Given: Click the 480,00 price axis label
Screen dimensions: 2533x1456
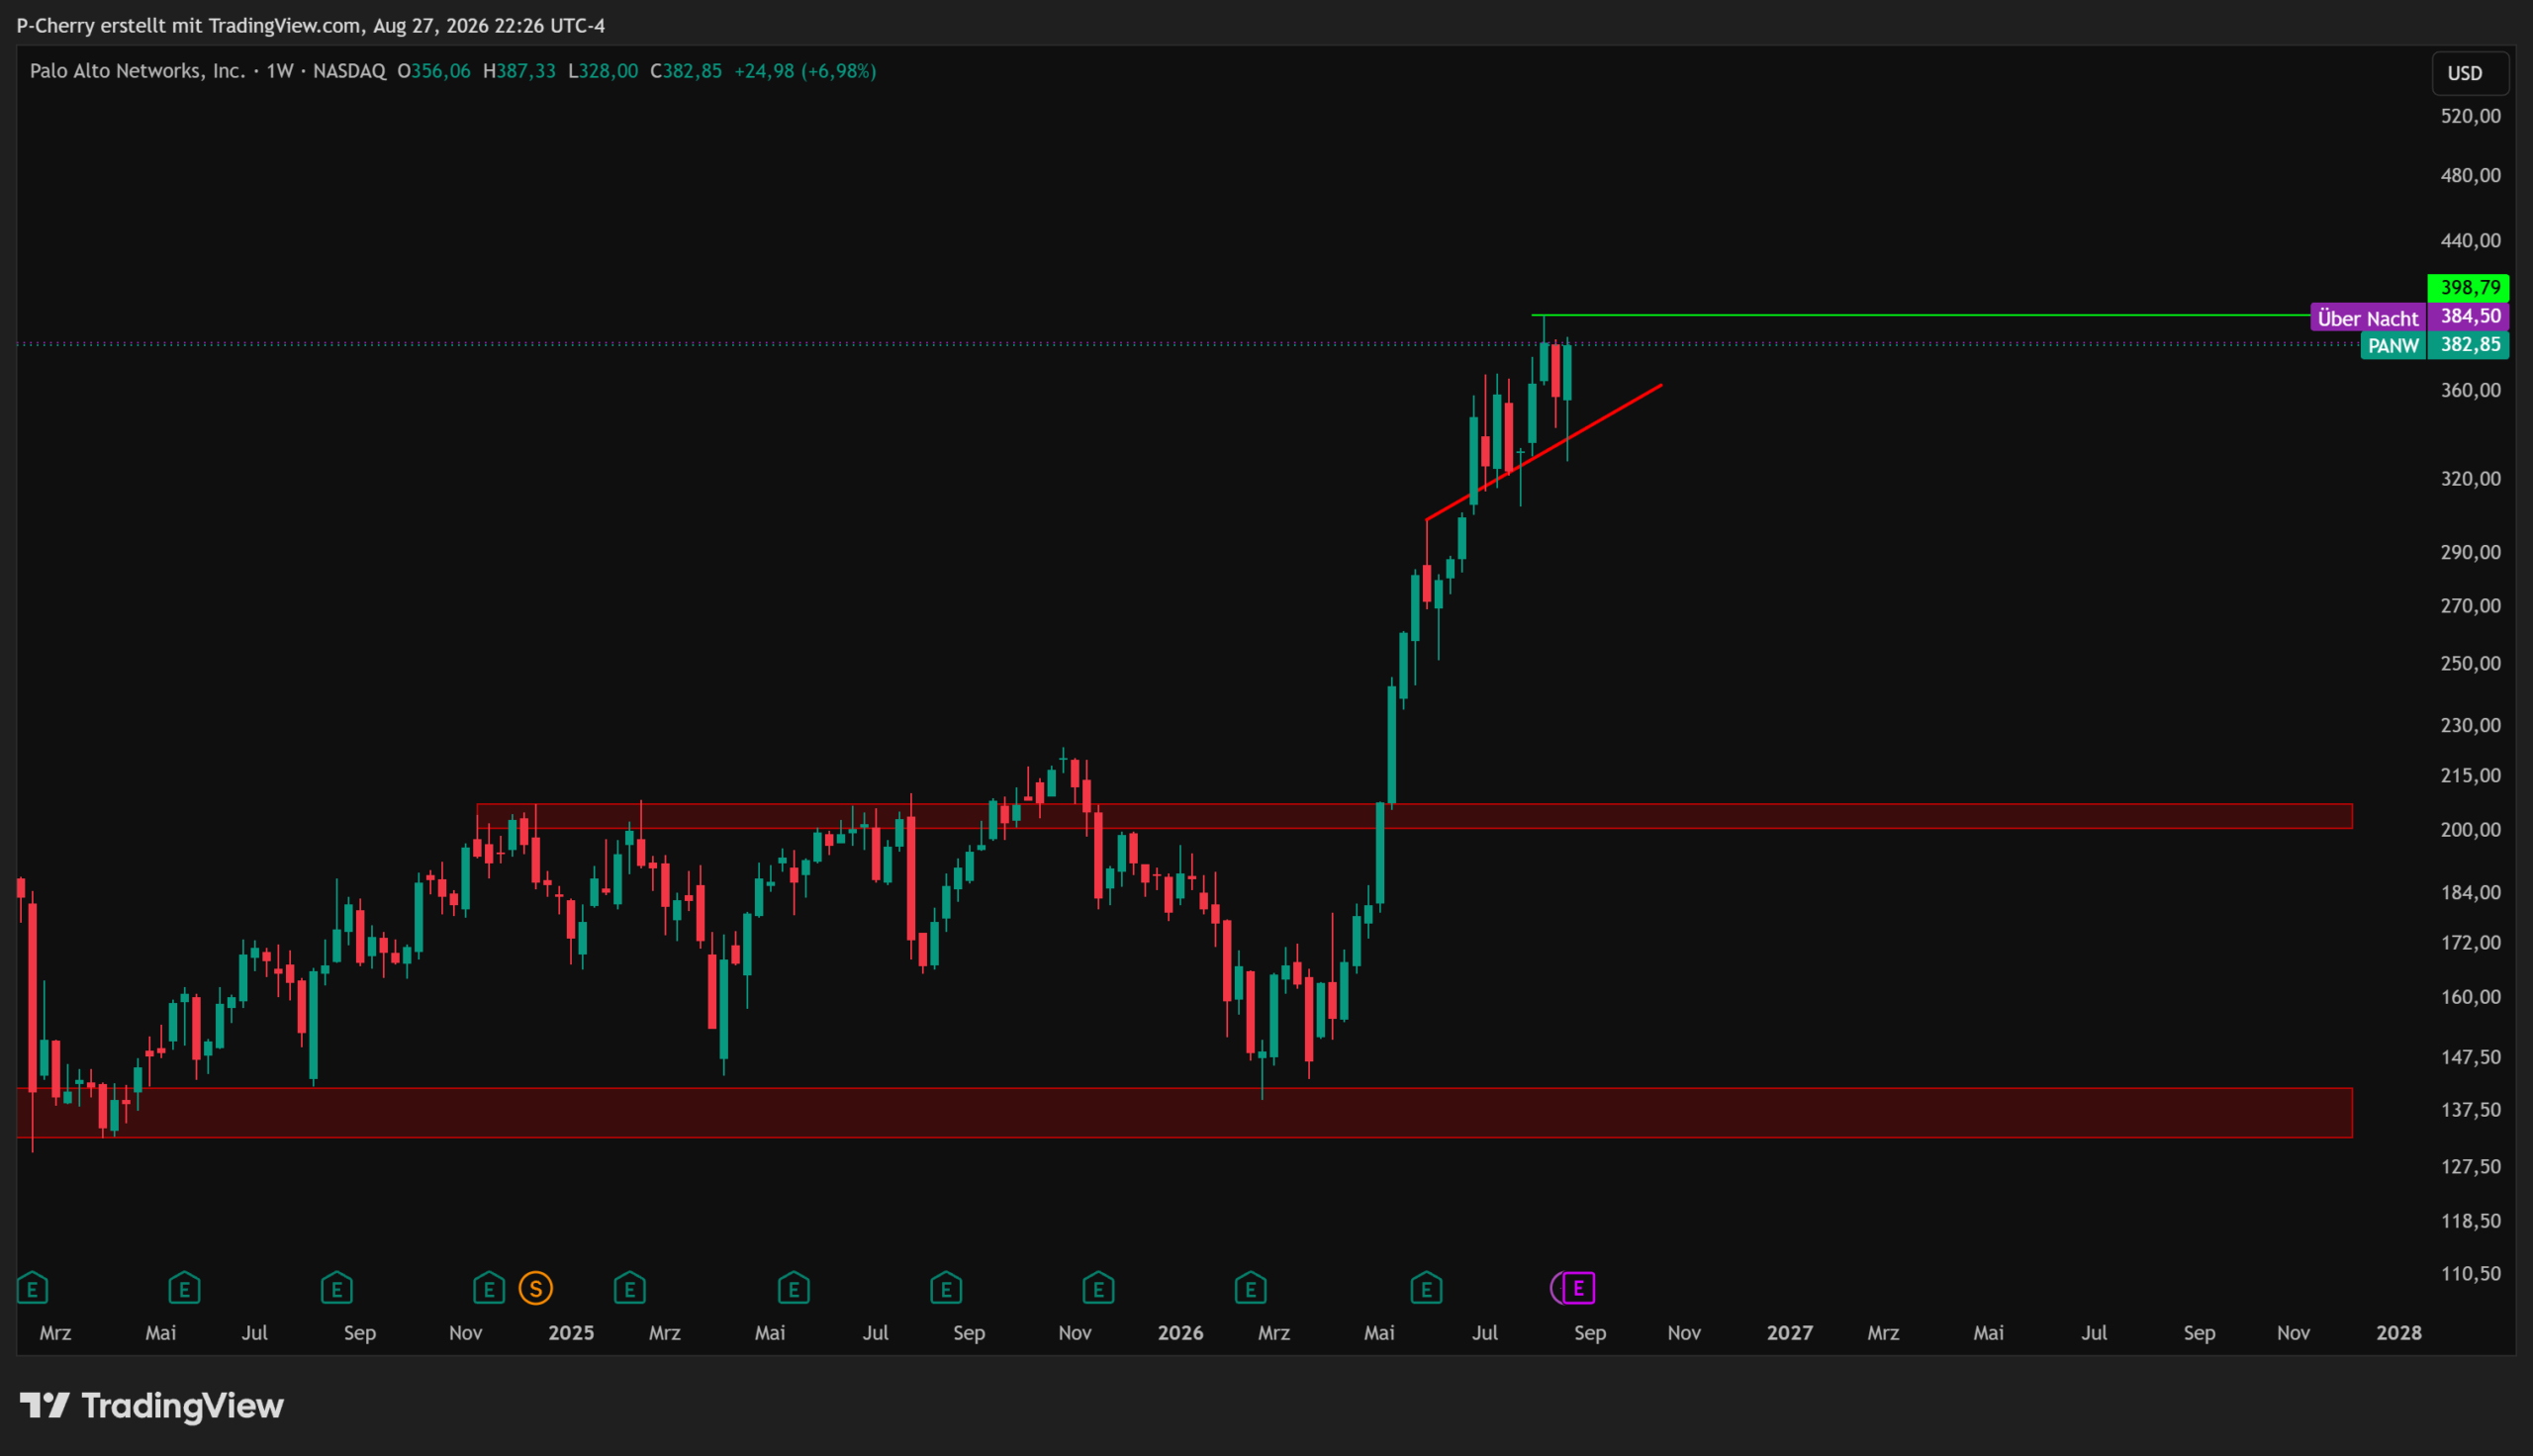Looking at the screenshot, I should [x=2470, y=175].
